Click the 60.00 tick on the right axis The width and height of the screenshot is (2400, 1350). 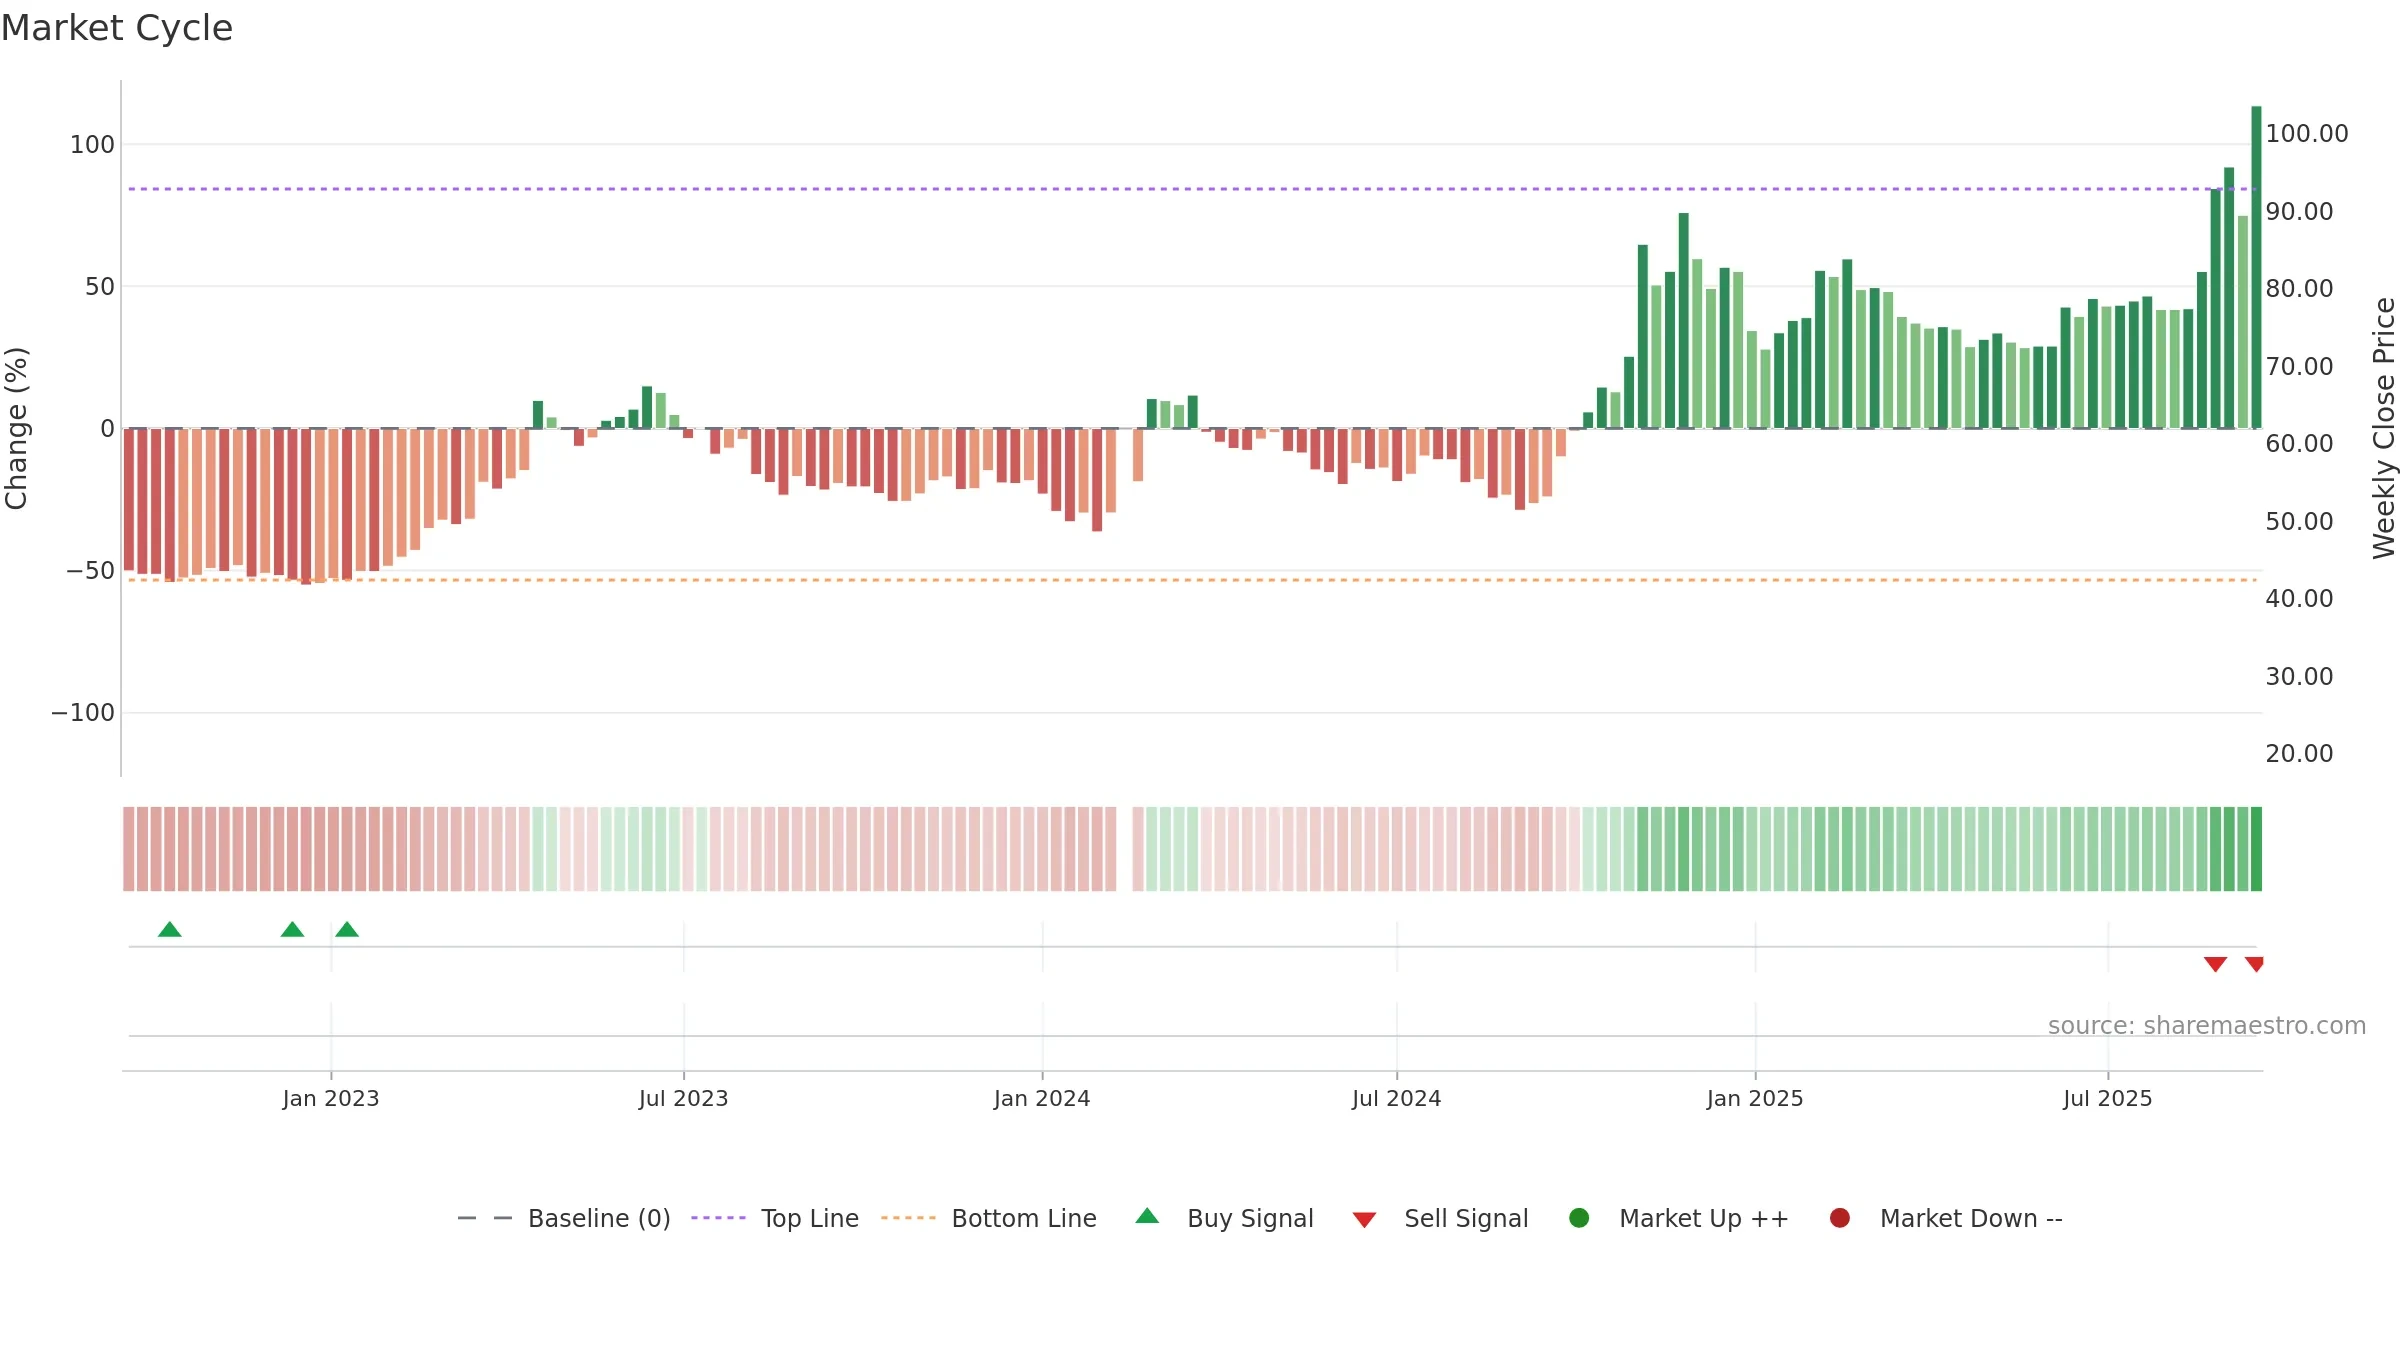point(2299,444)
